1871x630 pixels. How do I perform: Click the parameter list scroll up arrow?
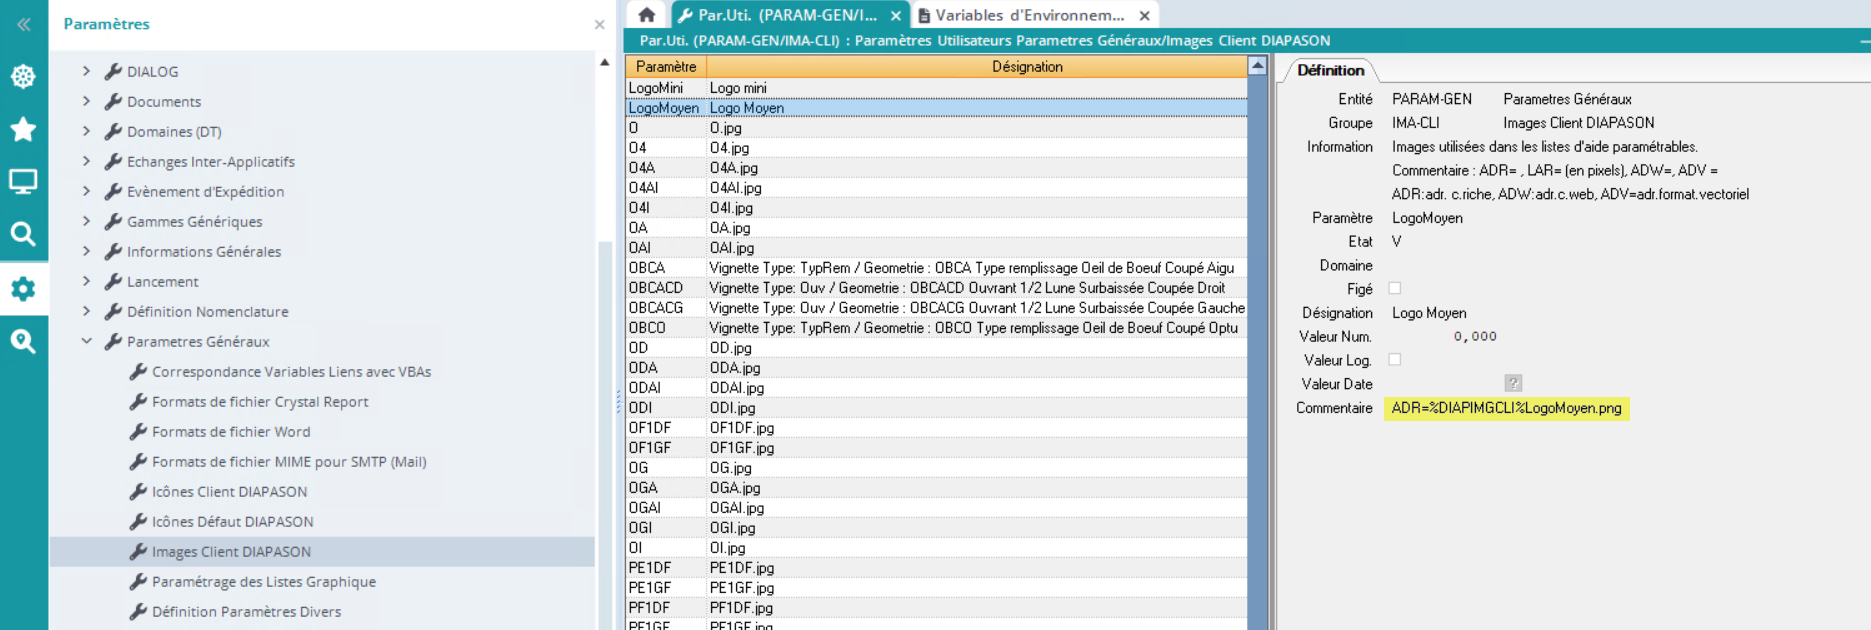(x=1257, y=66)
